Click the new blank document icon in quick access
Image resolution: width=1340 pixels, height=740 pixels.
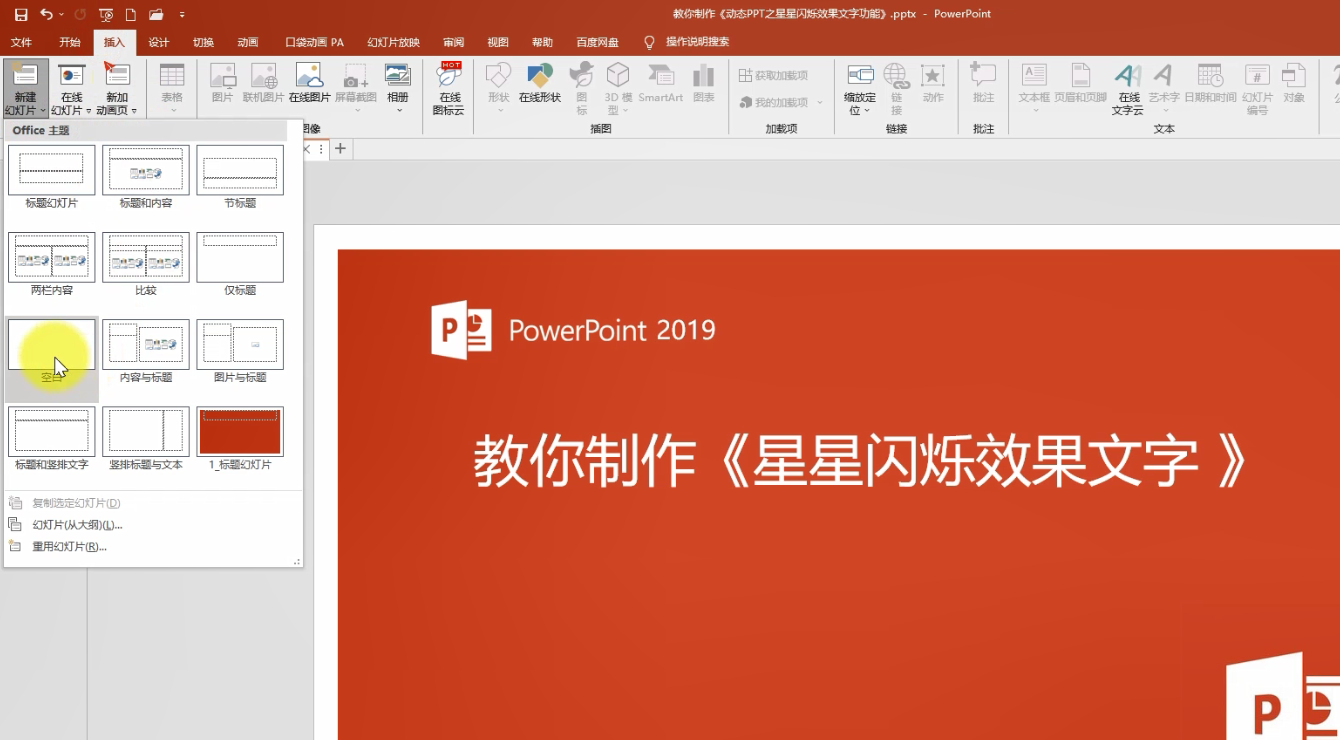131,14
